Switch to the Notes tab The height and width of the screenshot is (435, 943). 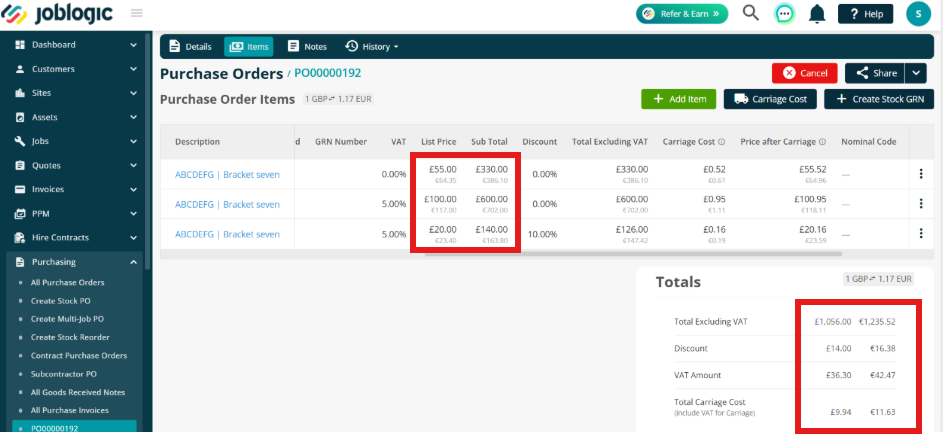[x=307, y=46]
